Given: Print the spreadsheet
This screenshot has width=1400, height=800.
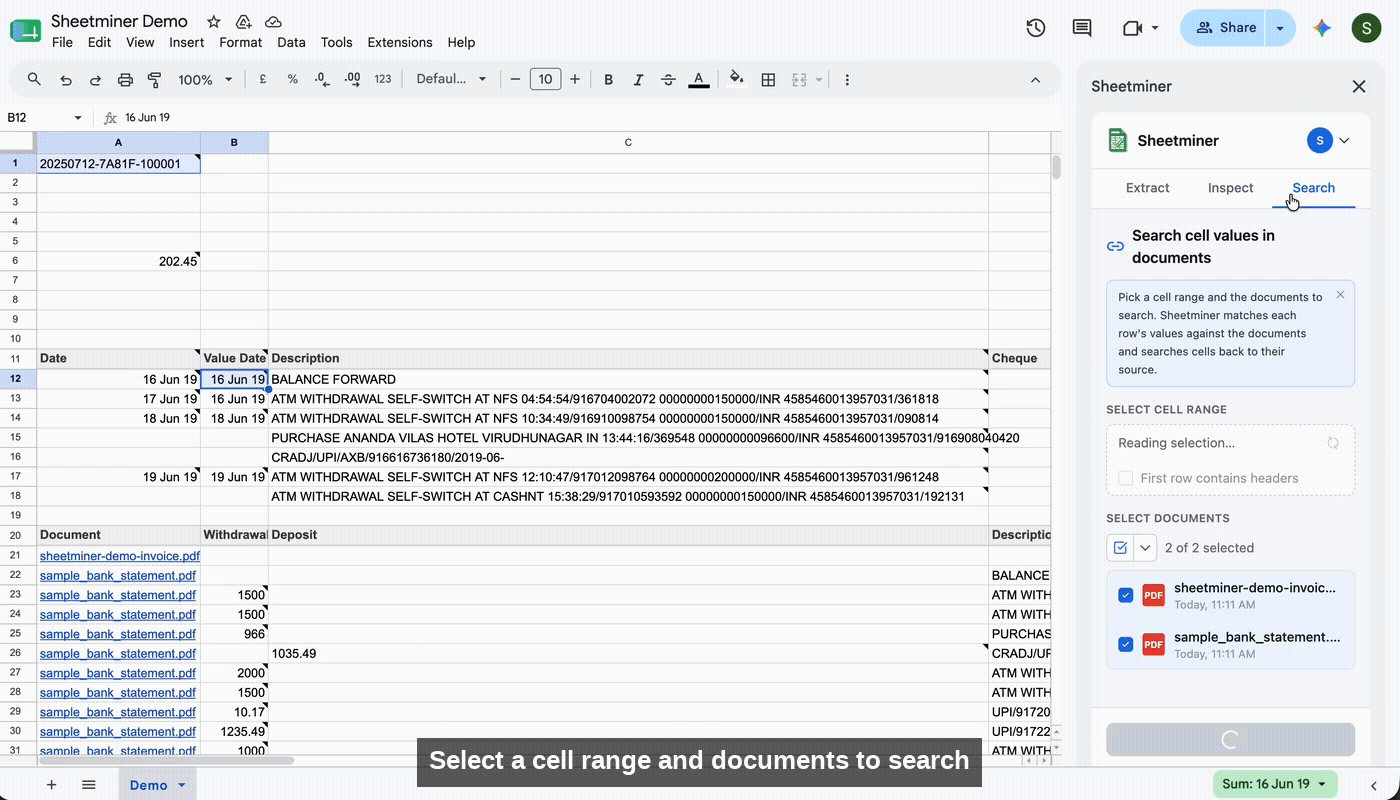Looking at the screenshot, I should (x=125, y=80).
